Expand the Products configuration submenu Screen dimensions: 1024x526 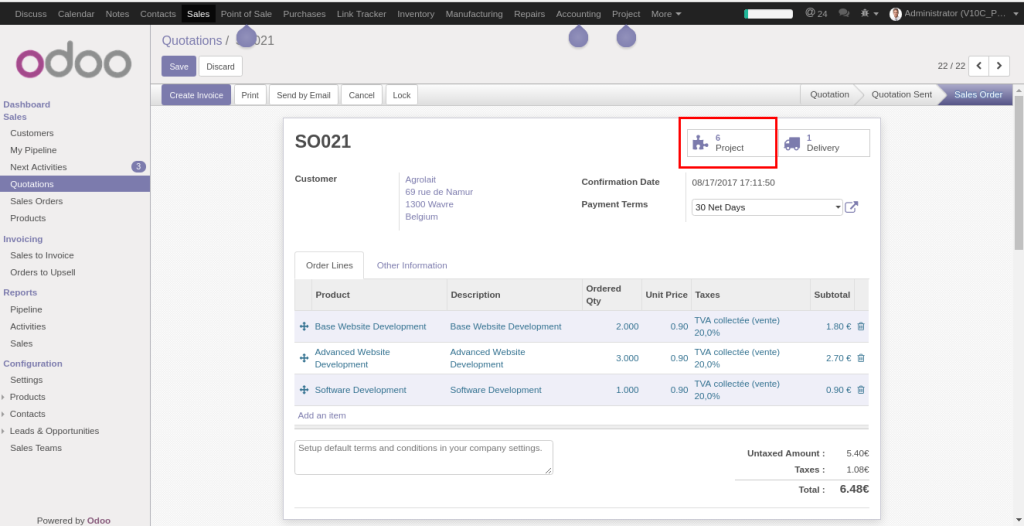point(27,397)
